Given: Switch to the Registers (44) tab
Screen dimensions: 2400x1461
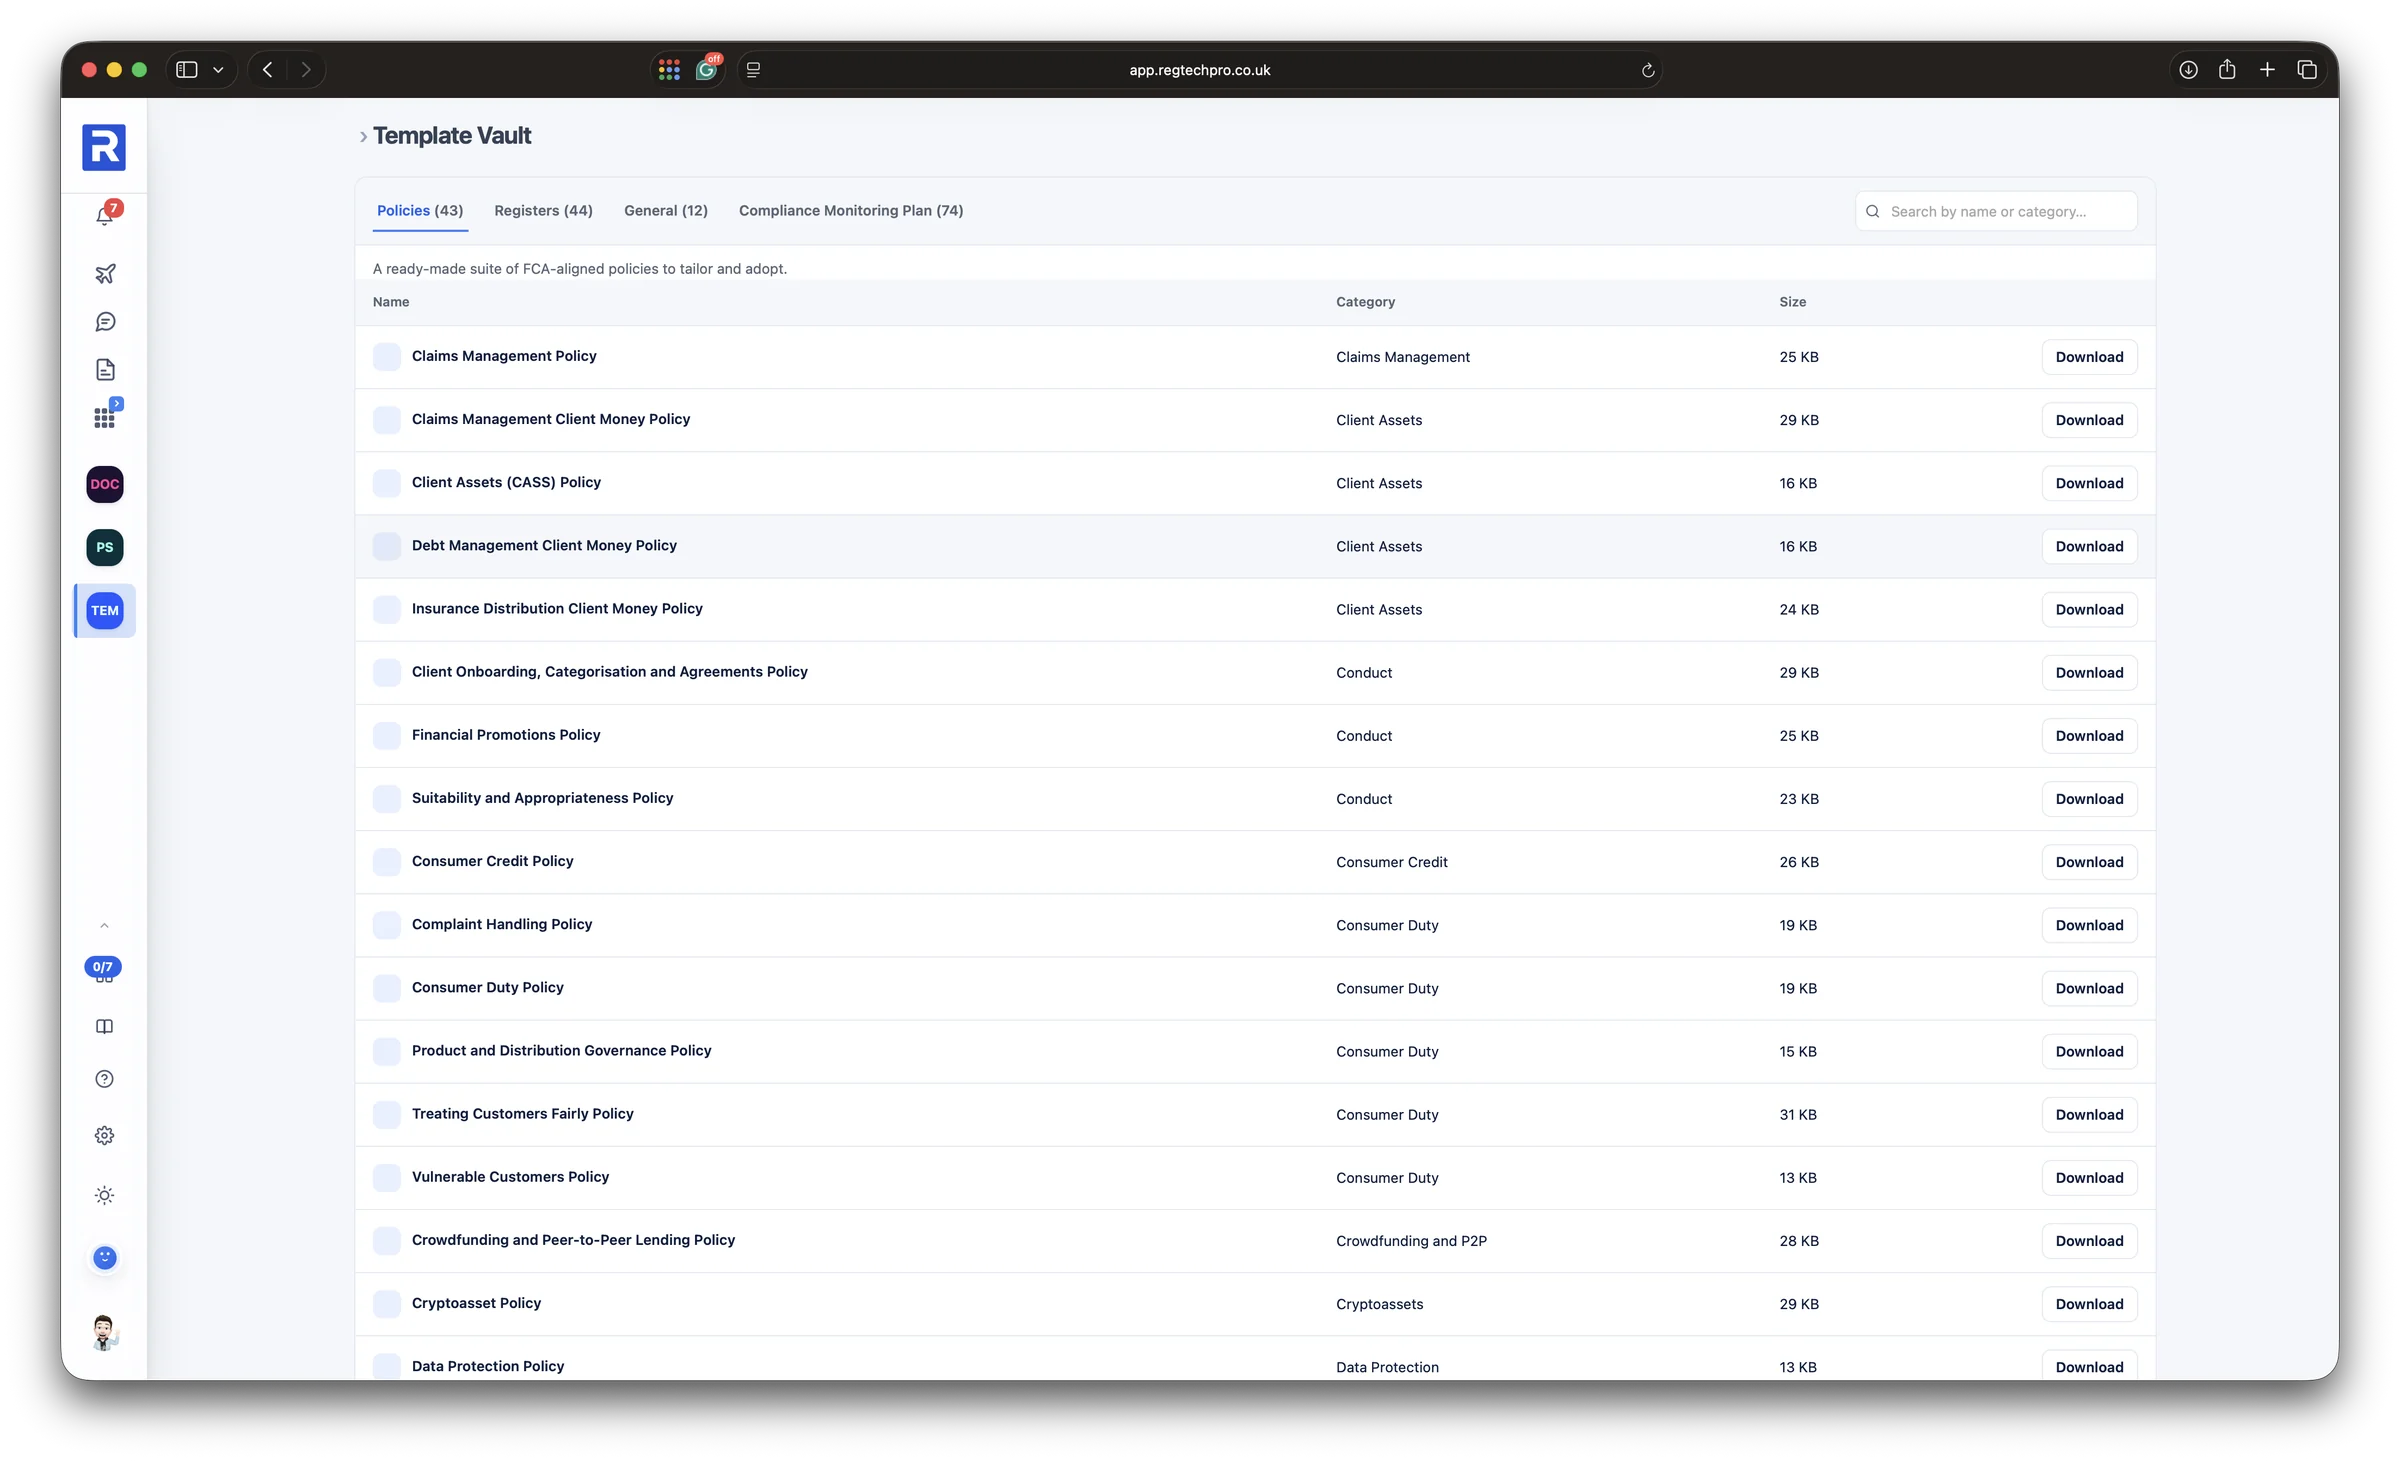Looking at the screenshot, I should 543,211.
